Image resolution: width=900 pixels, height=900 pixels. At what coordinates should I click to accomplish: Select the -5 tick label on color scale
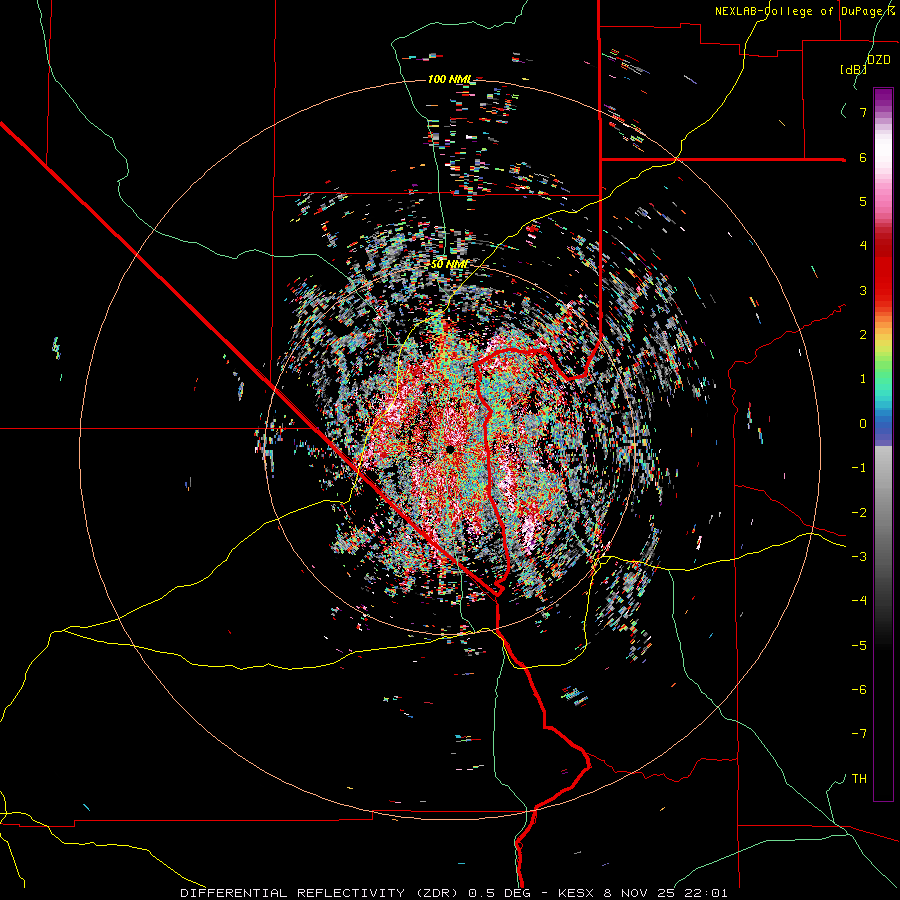[859, 646]
